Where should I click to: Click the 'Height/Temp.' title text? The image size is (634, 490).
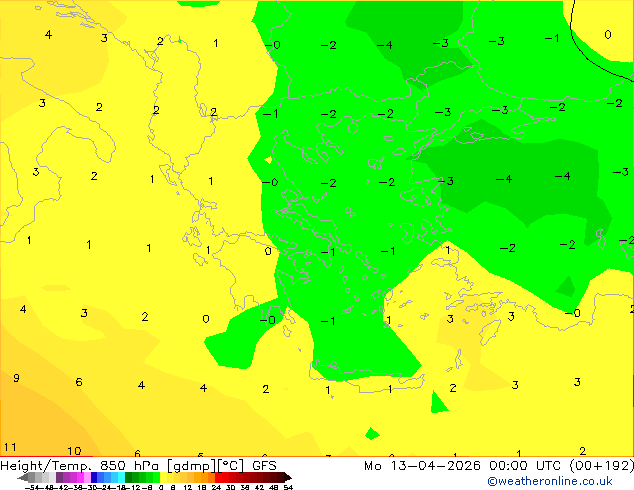[x=46, y=466]
